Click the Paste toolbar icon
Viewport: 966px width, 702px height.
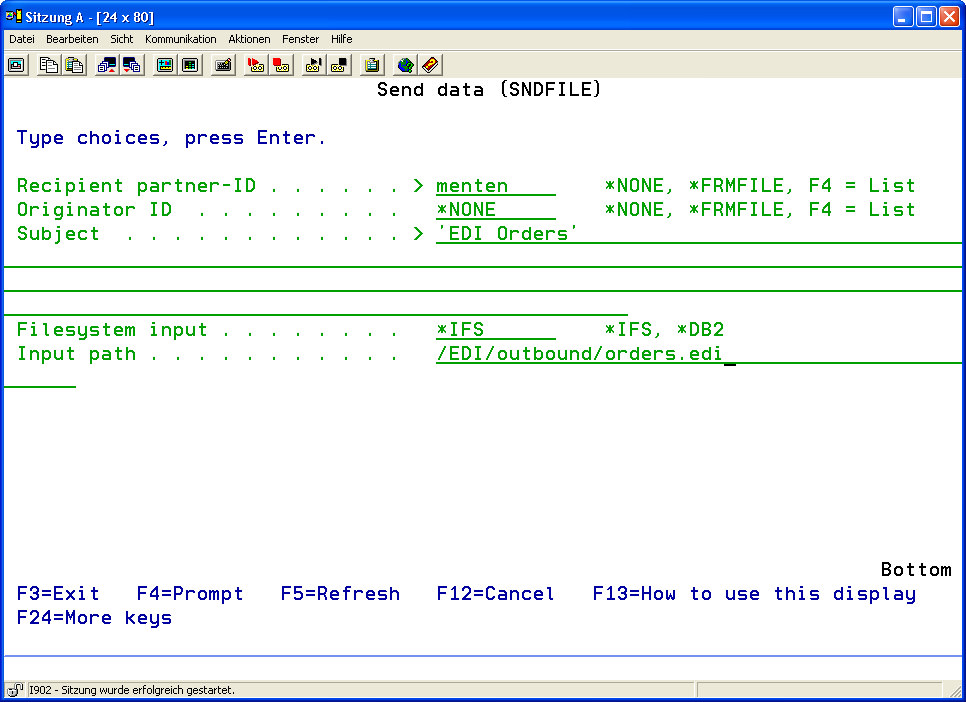(74, 65)
